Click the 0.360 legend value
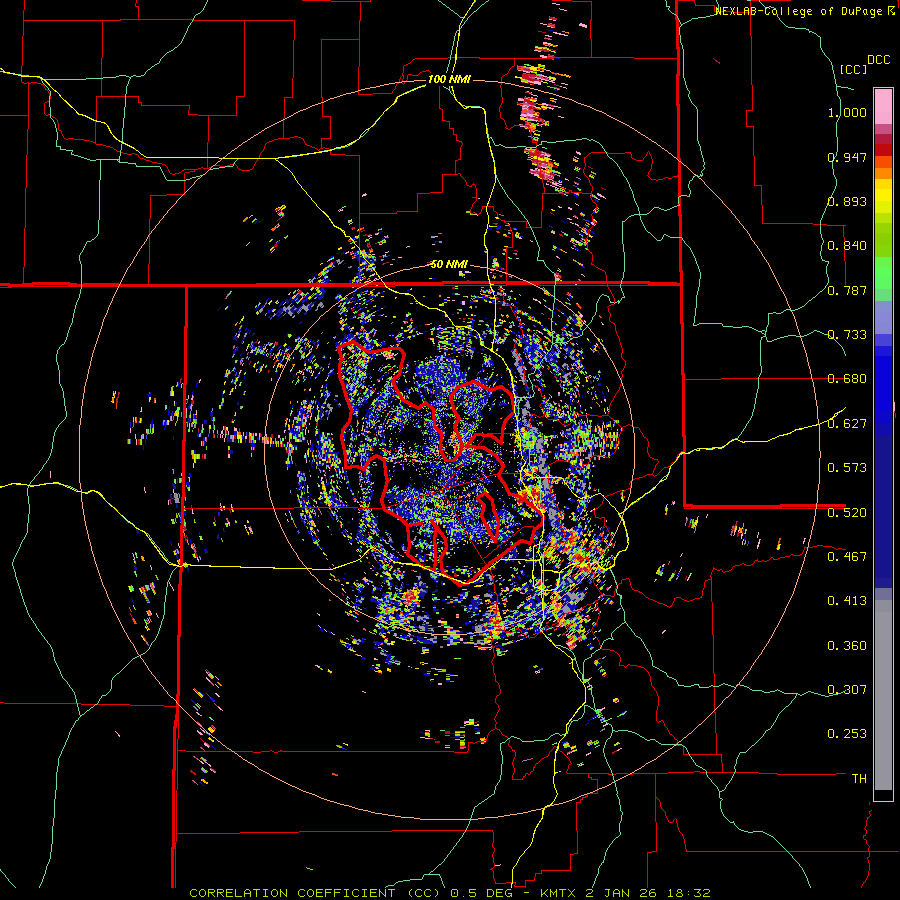This screenshot has width=900, height=900. pyautogui.click(x=847, y=645)
